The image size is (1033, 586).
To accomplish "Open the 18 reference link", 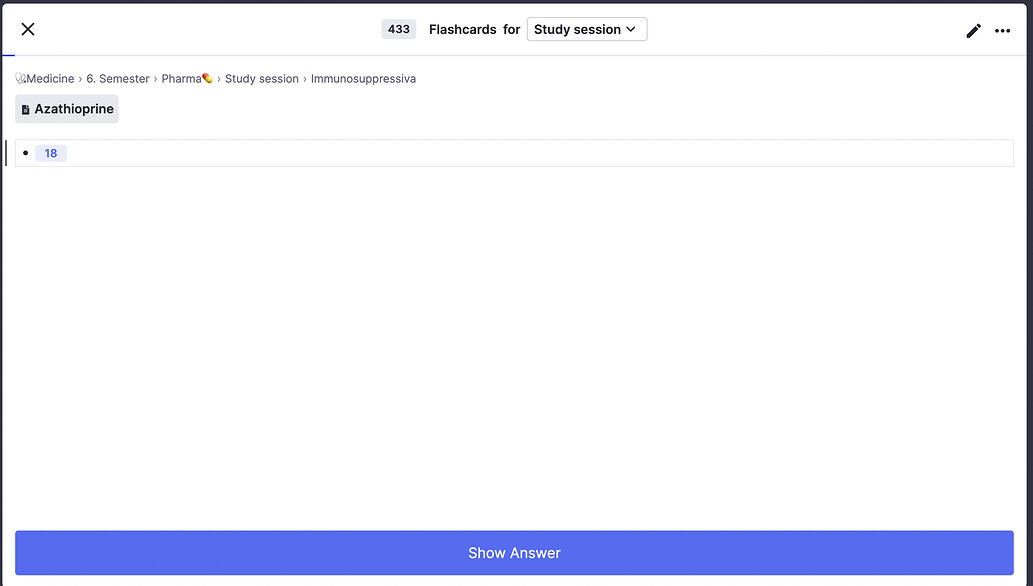I will 50,153.
